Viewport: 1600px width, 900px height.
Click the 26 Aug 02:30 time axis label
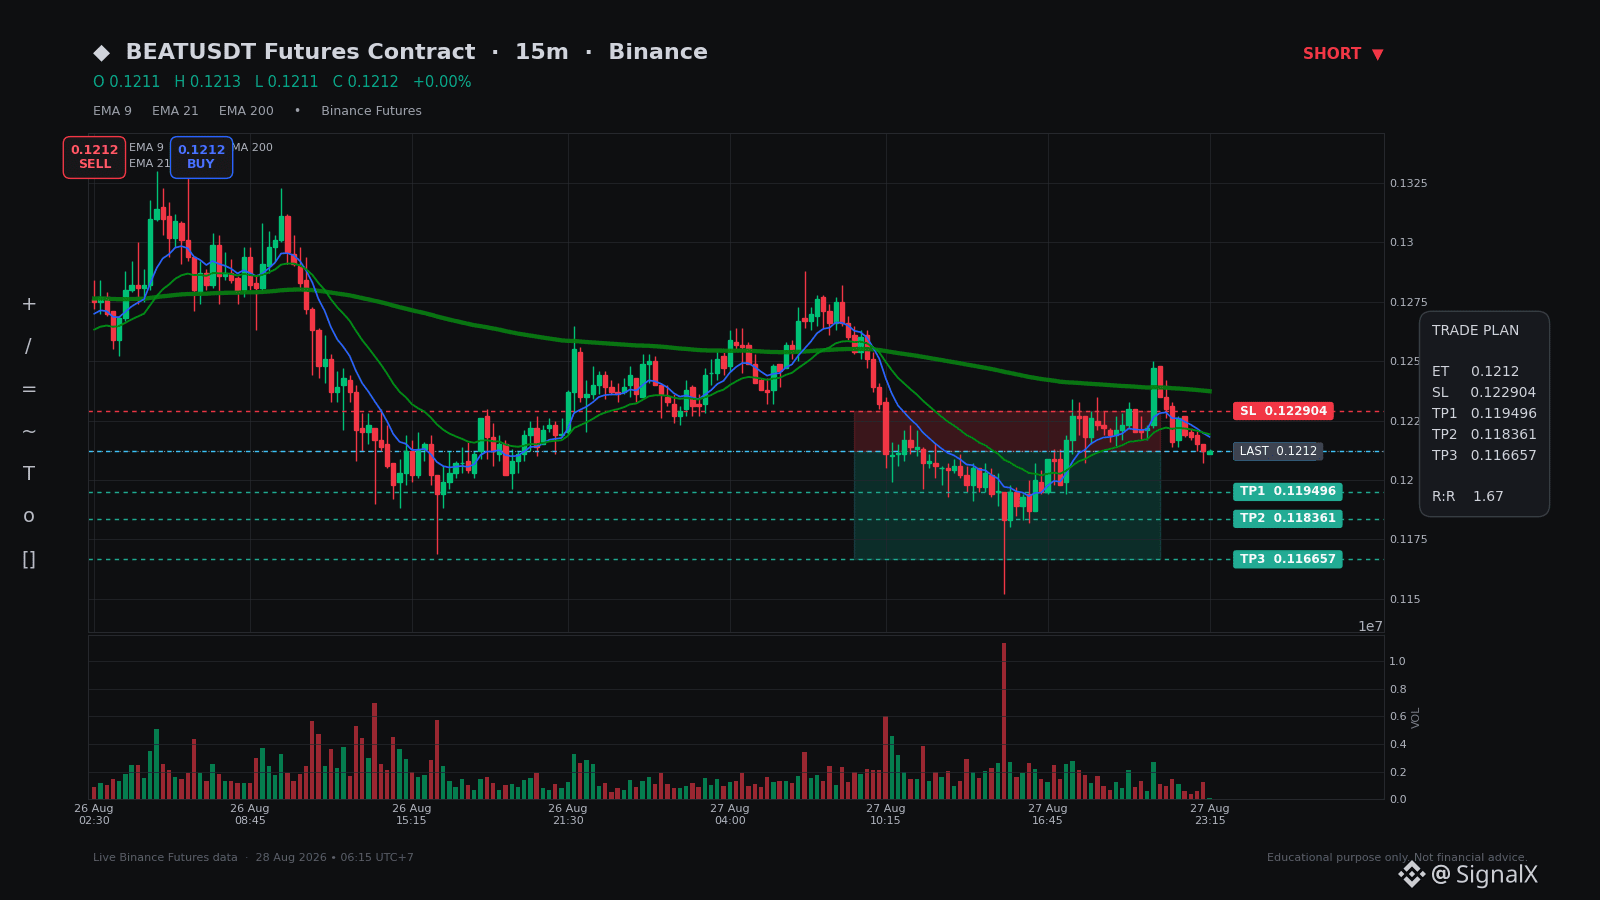click(94, 814)
